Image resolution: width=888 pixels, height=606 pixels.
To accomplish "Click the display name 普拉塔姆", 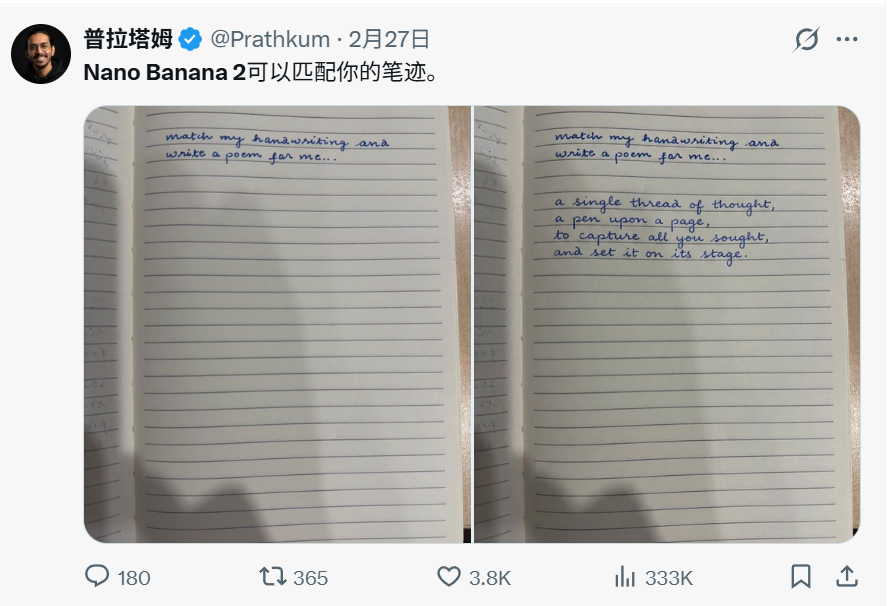I will click(128, 40).
